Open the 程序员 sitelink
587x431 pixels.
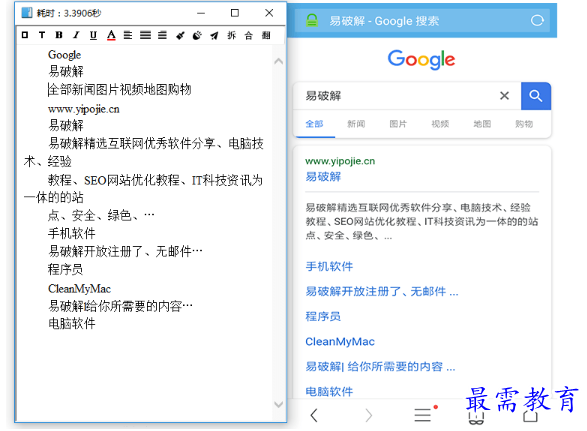(323, 316)
